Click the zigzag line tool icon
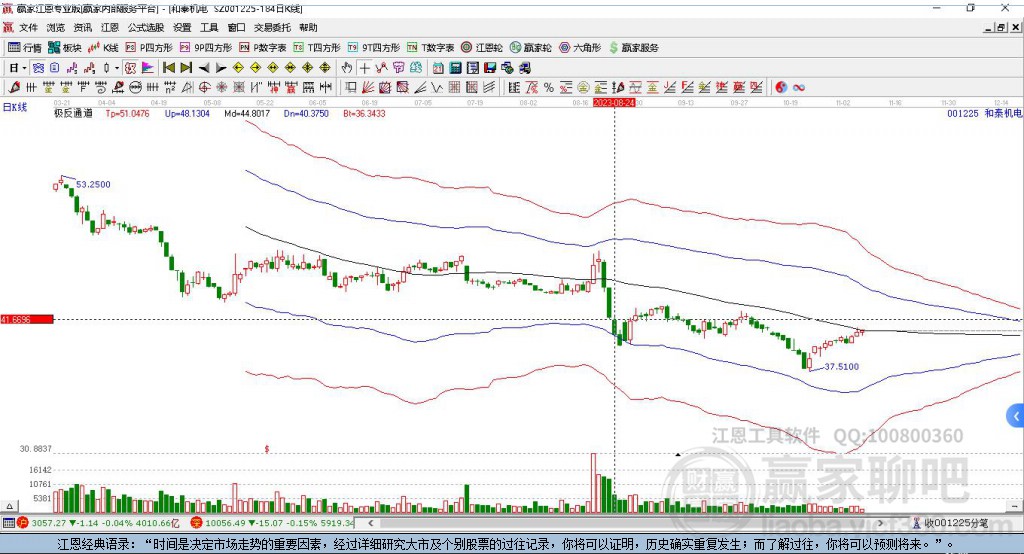The height and width of the screenshot is (554, 1024). point(438,88)
